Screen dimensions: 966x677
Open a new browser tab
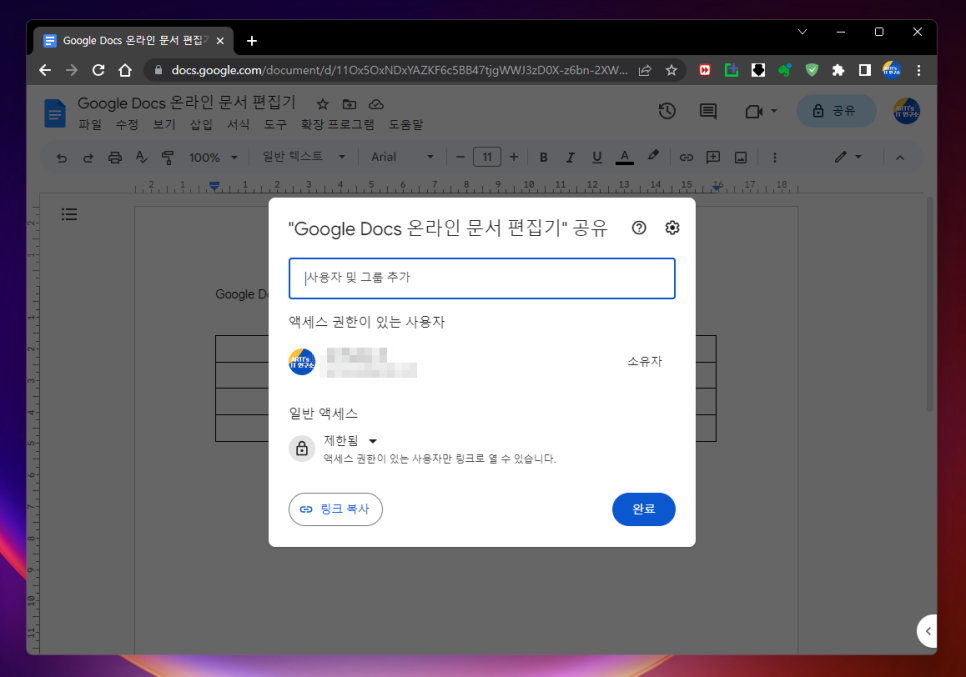tap(251, 41)
